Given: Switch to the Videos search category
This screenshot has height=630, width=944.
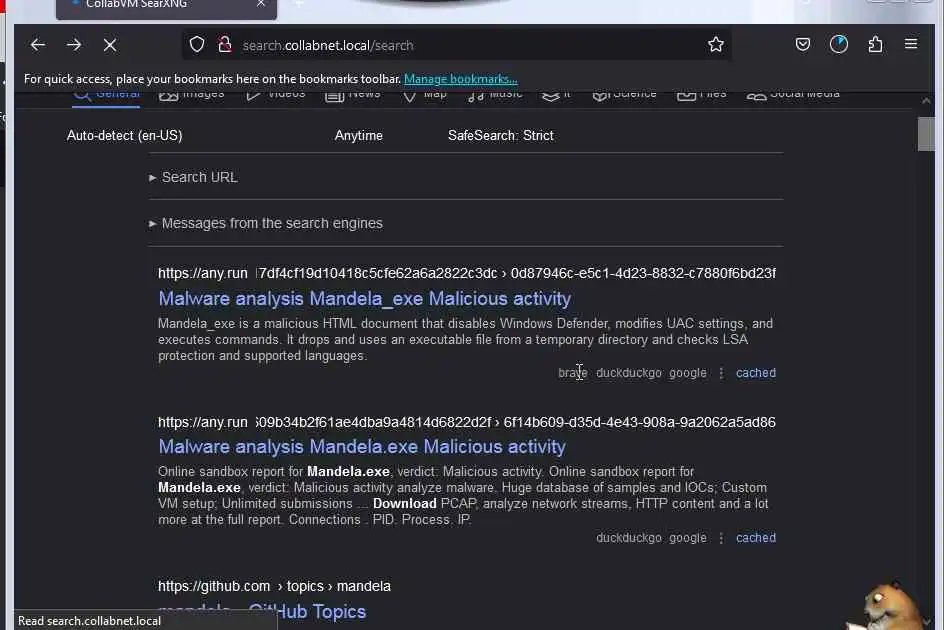Looking at the screenshot, I should pyautogui.click(x=275, y=96).
